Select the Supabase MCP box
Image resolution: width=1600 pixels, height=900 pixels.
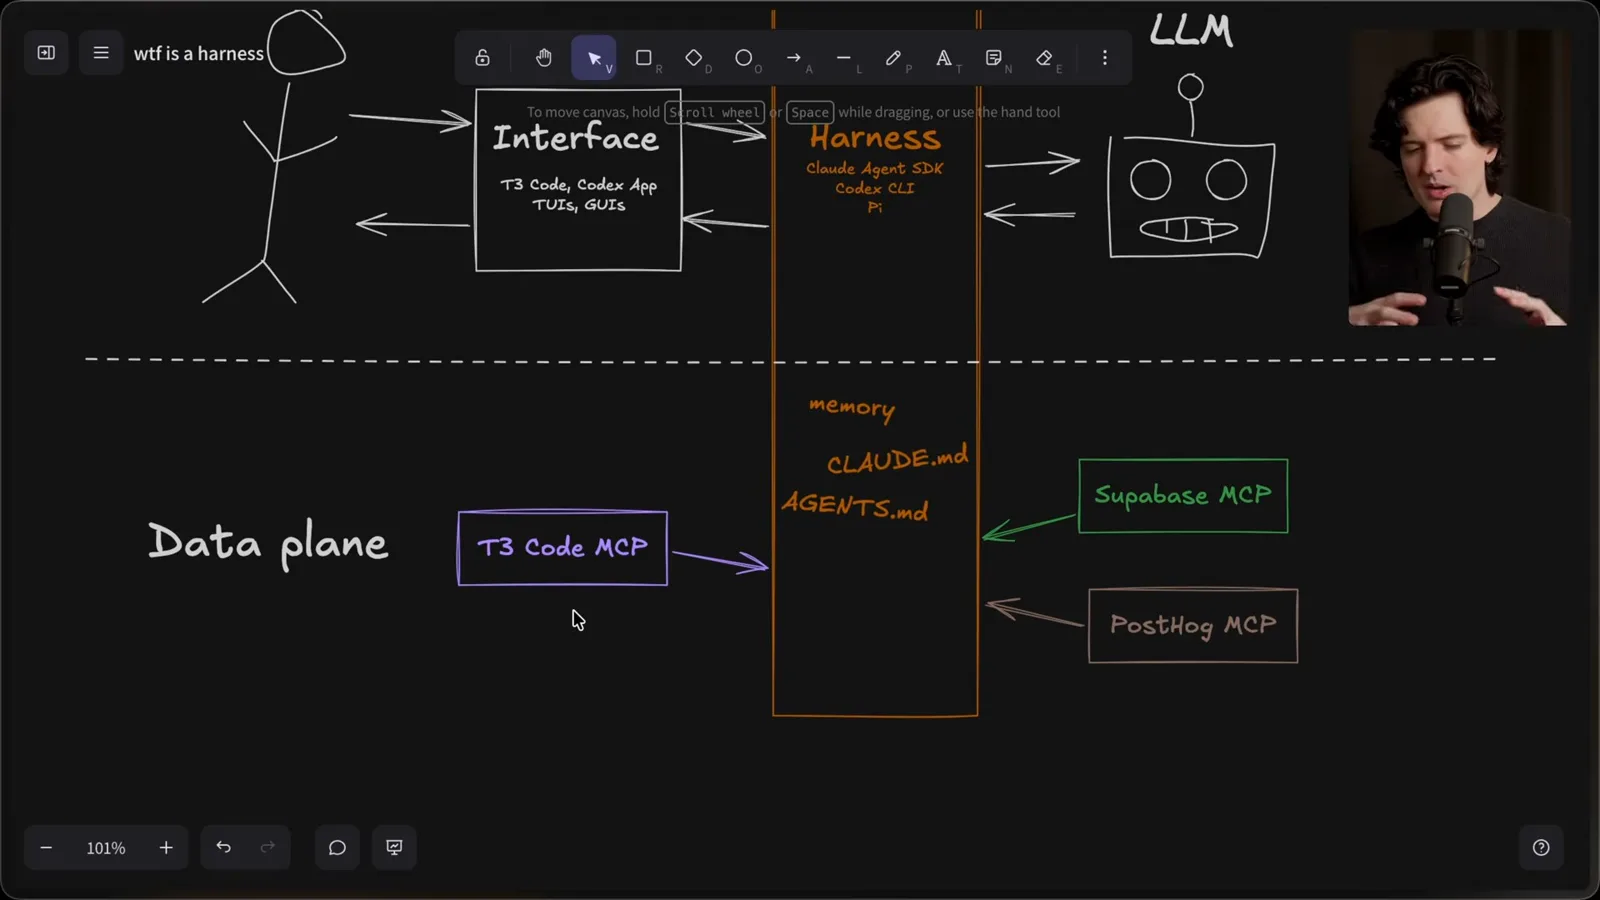point(1183,496)
